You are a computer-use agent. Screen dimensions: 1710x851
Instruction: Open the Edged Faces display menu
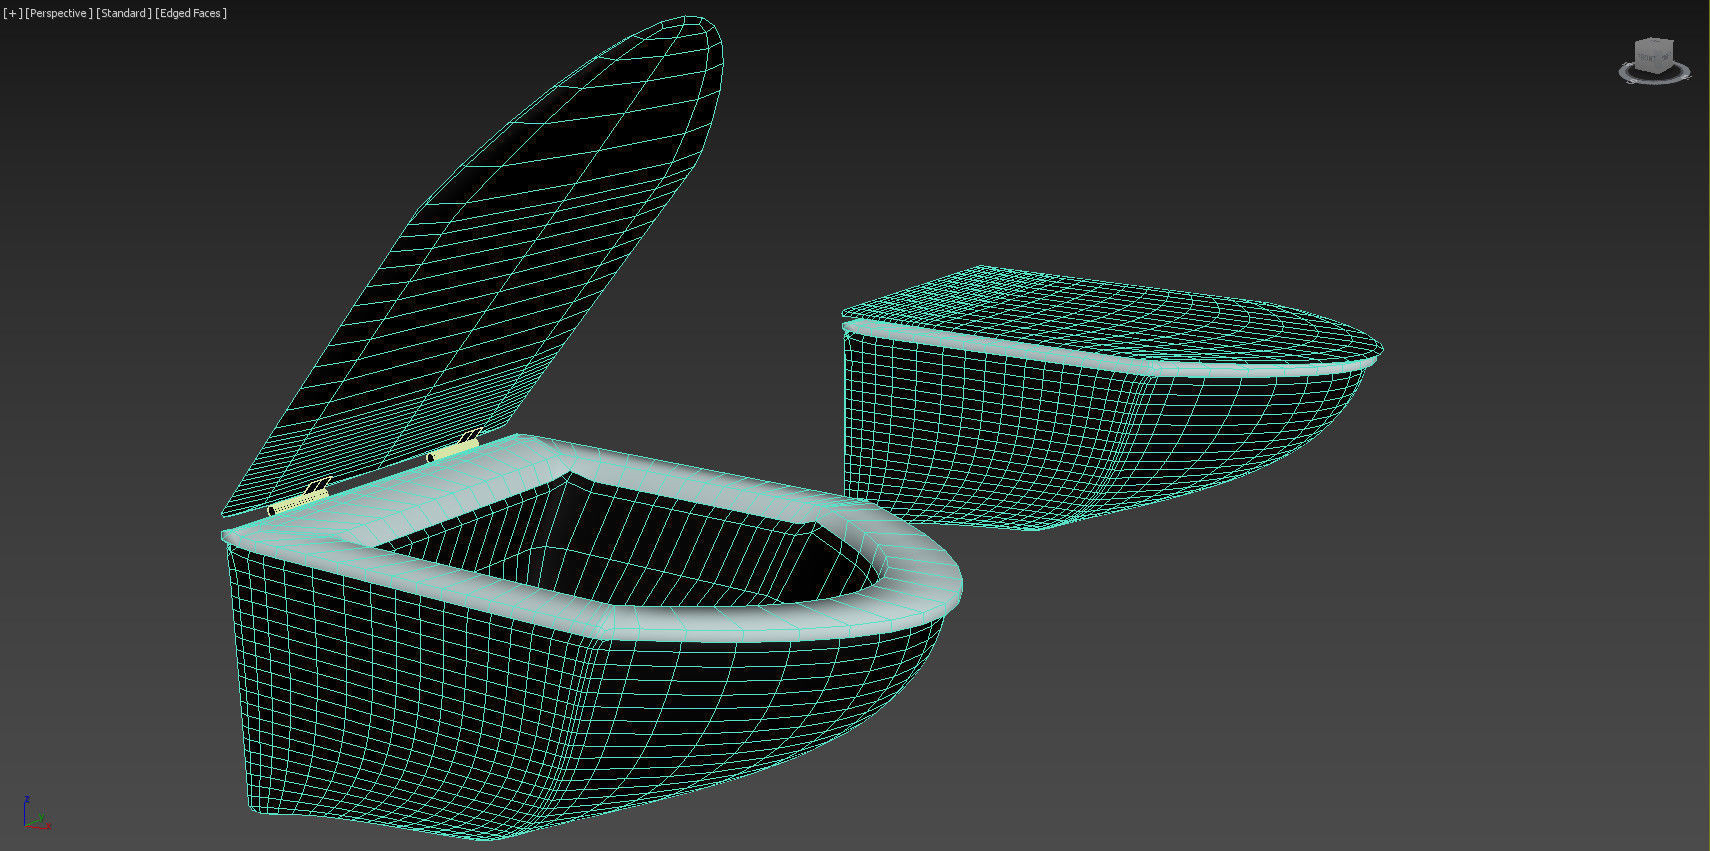click(x=191, y=13)
